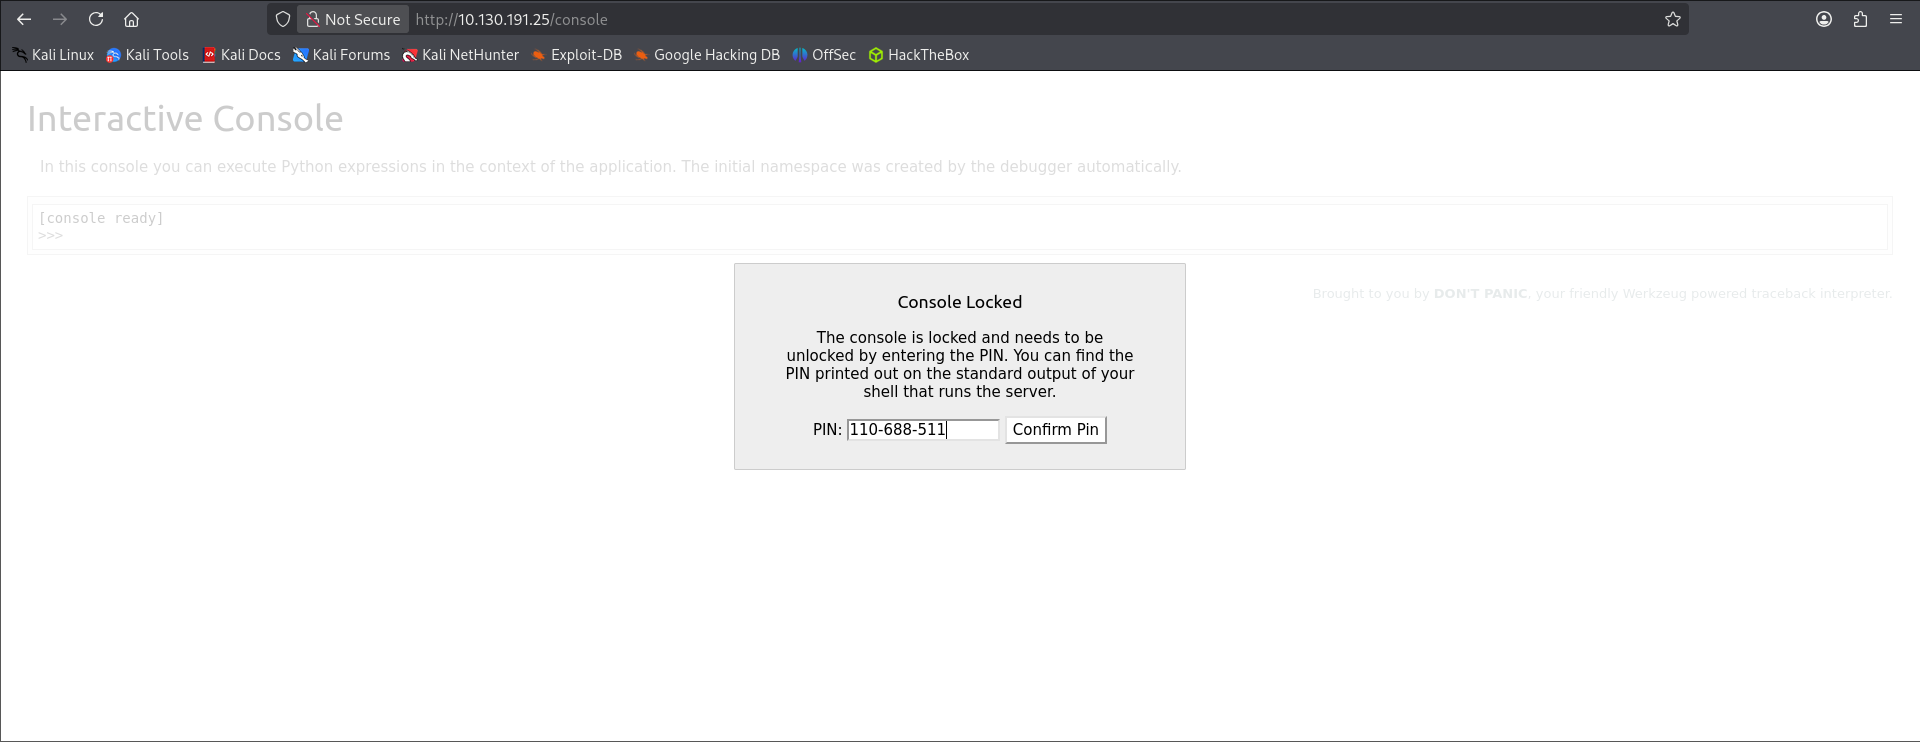Image resolution: width=1921 pixels, height=742 pixels.
Task: Open the Kali NetHunter bookmark
Action: point(461,55)
